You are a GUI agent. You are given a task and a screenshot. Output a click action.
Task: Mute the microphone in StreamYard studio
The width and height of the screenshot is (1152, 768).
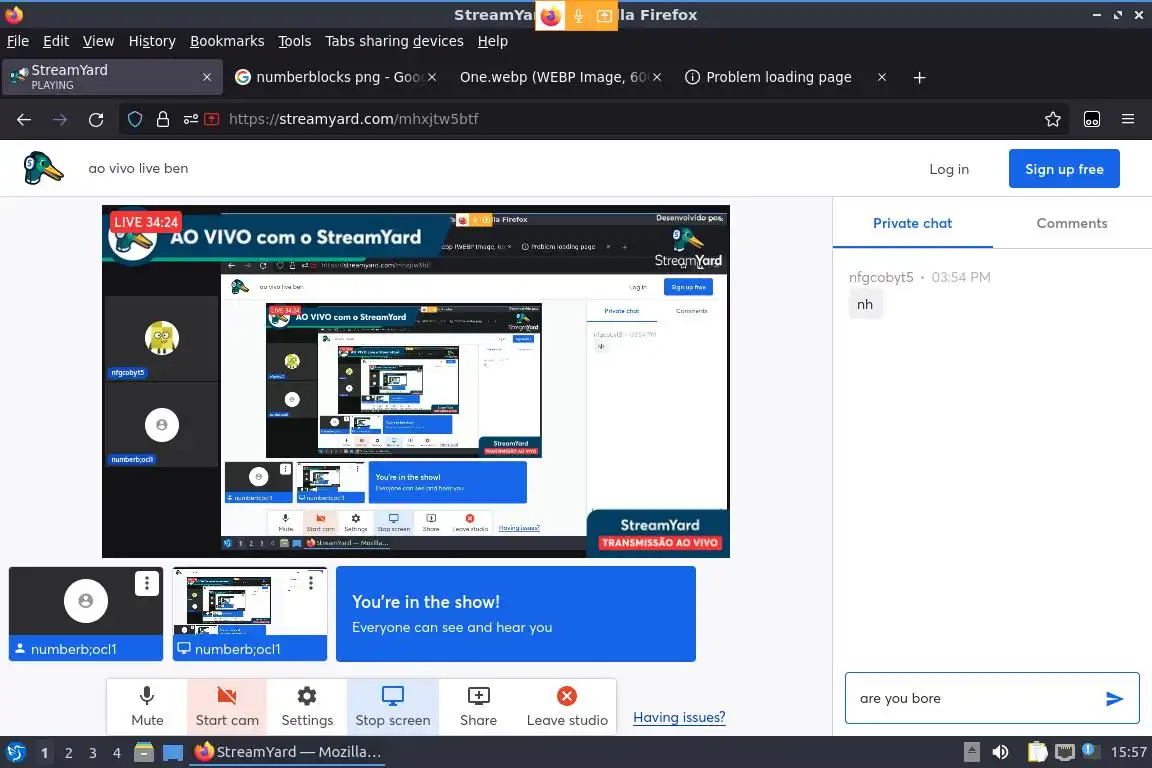(x=147, y=706)
